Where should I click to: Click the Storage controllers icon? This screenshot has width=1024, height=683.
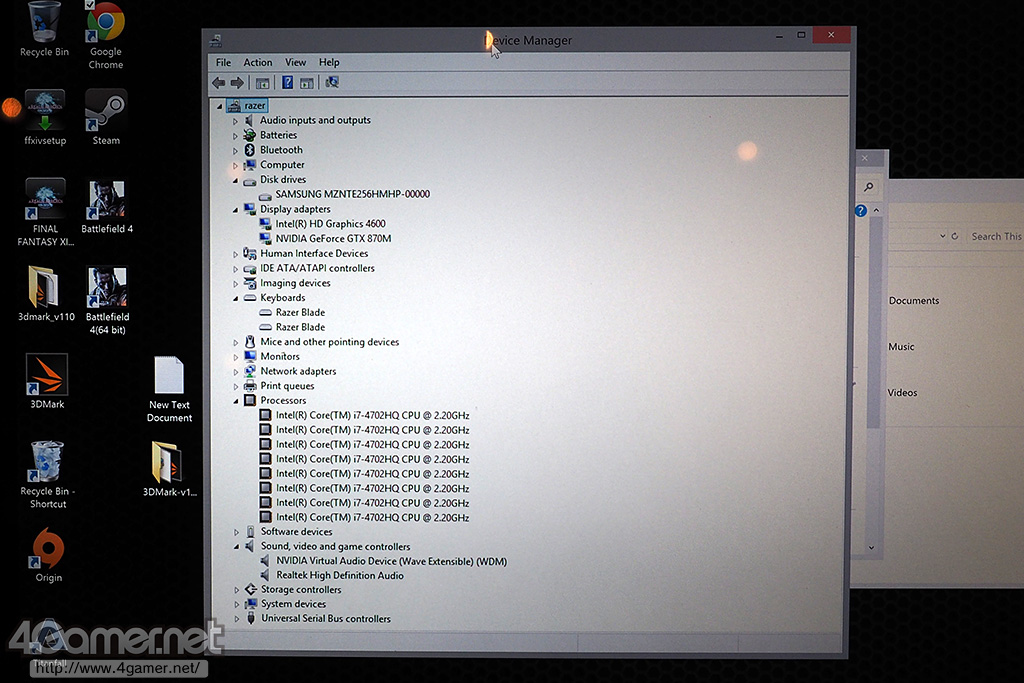click(251, 589)
